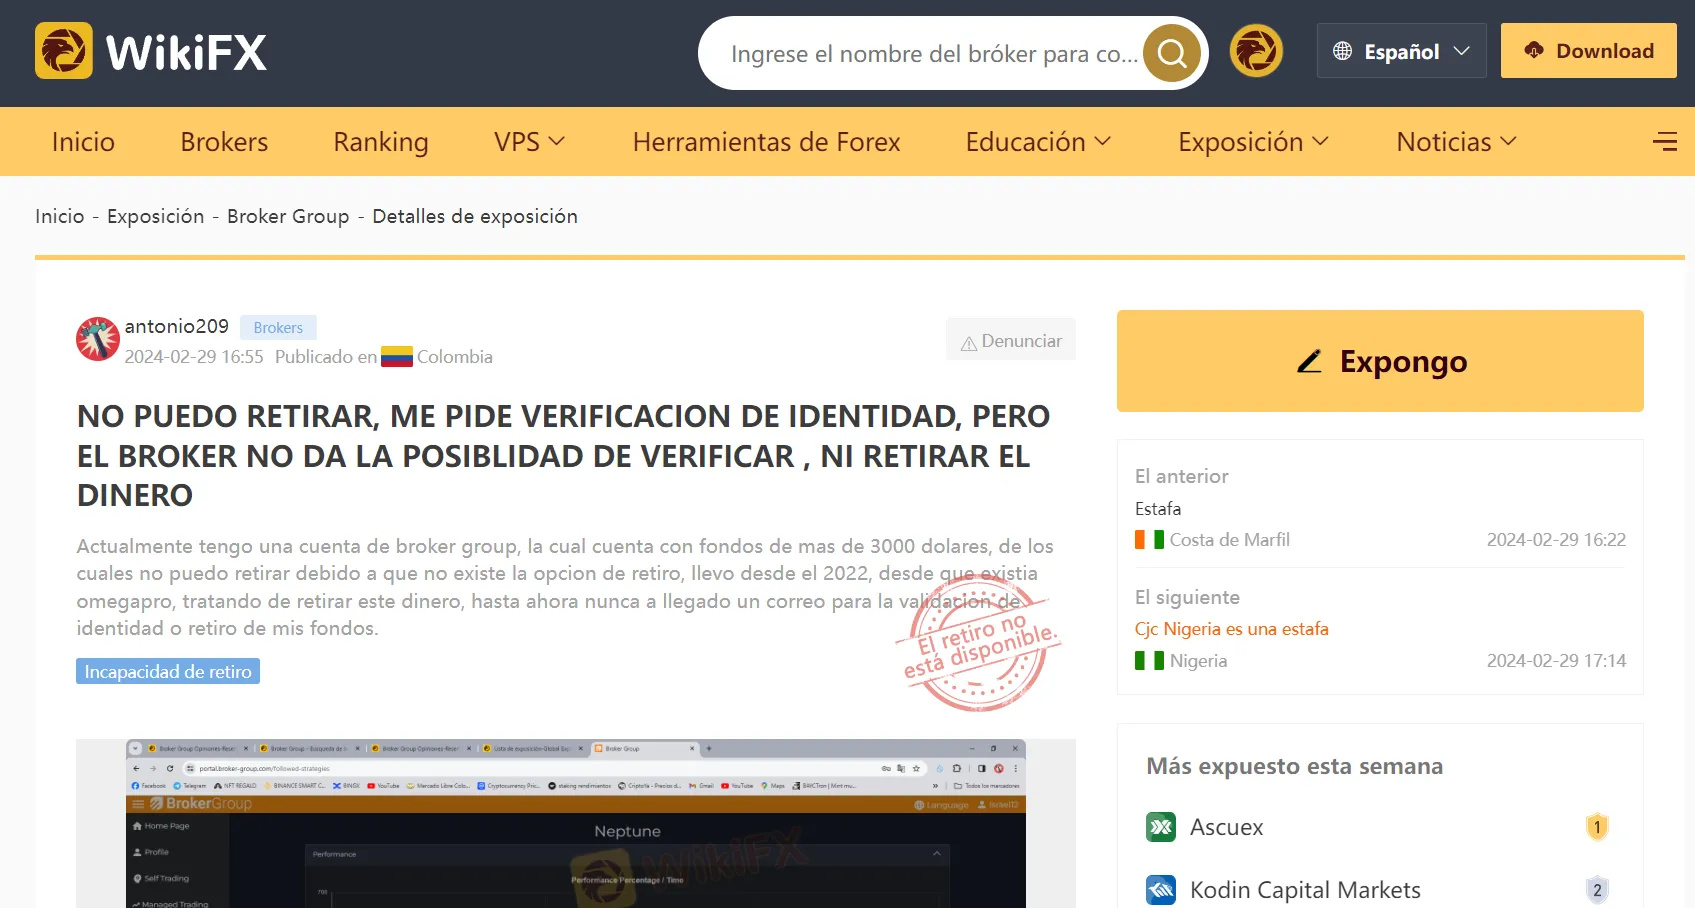The width and height of the screenshot is (1695, 908).
Task: Click the Broker Group breadcrumb link
Action: 288,216
